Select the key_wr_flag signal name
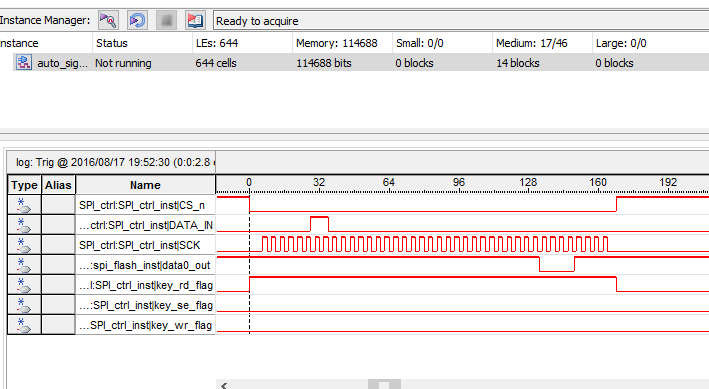709x389 pixels. (x=145, y=325)
